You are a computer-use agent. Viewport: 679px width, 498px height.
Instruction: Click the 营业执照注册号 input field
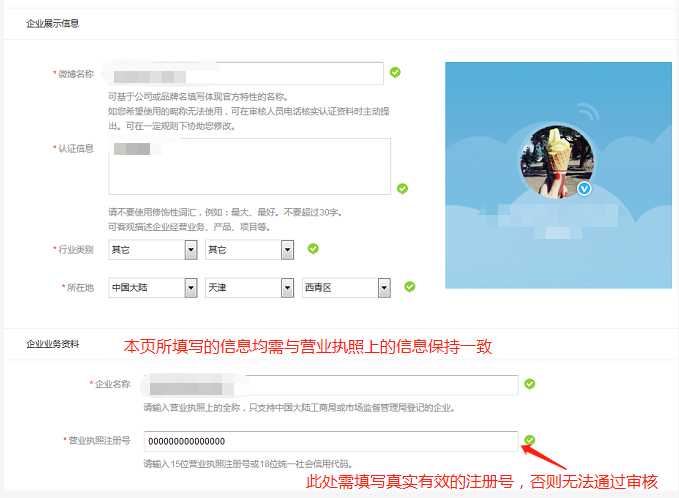pos(331,441)
